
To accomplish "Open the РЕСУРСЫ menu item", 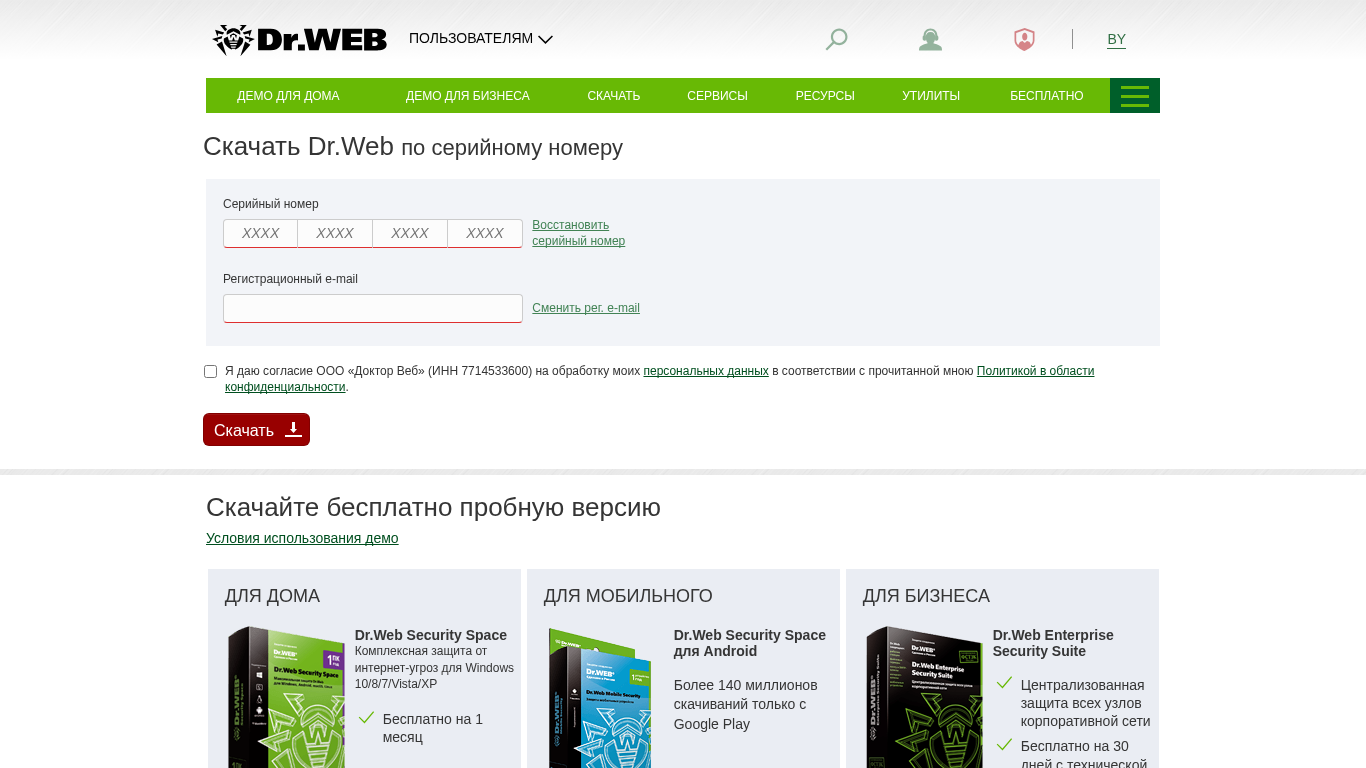I will [x=825, y=96].
